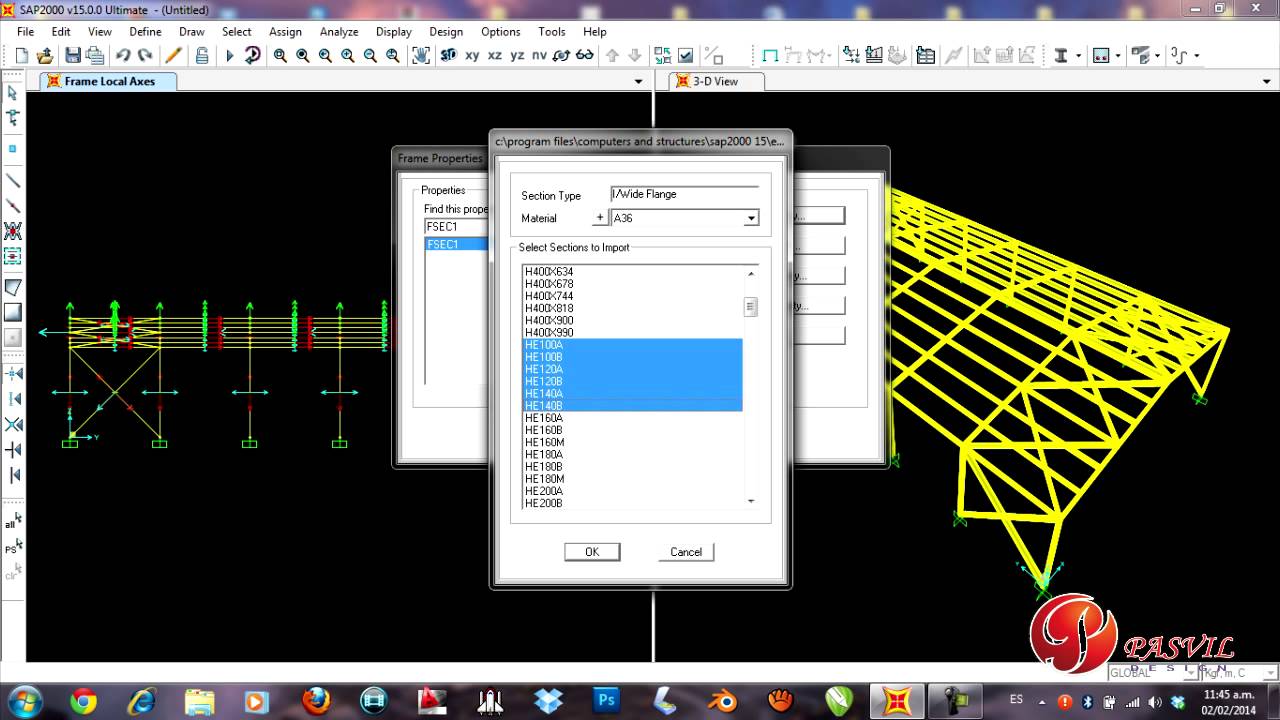Open the Define menu
The width and height of the screenshot is (1280, 720).
pyautogui.click(x=145, y=31)
